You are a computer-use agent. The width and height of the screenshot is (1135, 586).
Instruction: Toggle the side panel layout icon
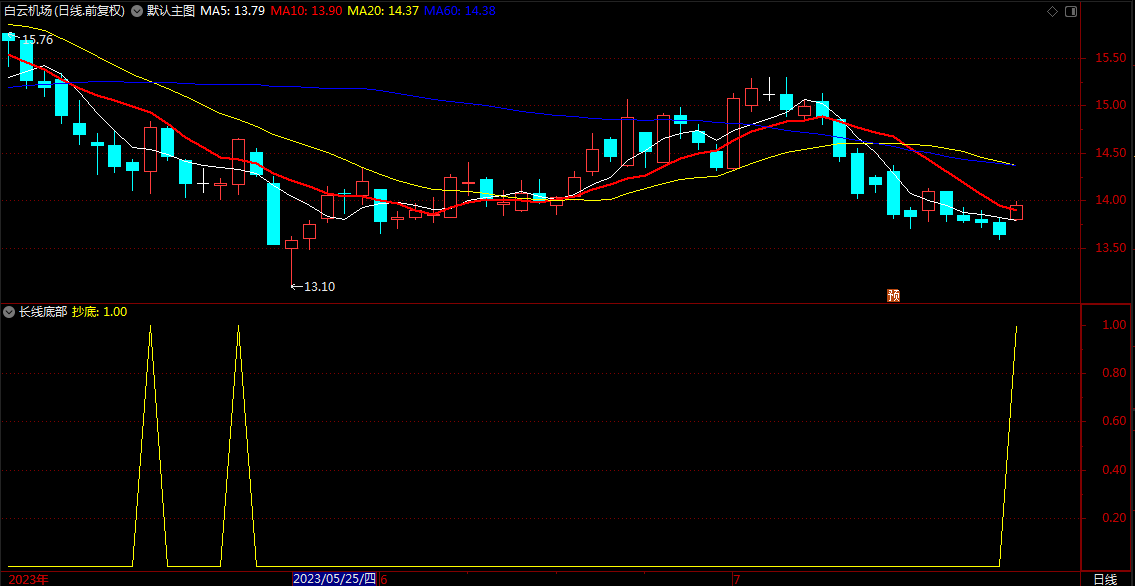1071,12
